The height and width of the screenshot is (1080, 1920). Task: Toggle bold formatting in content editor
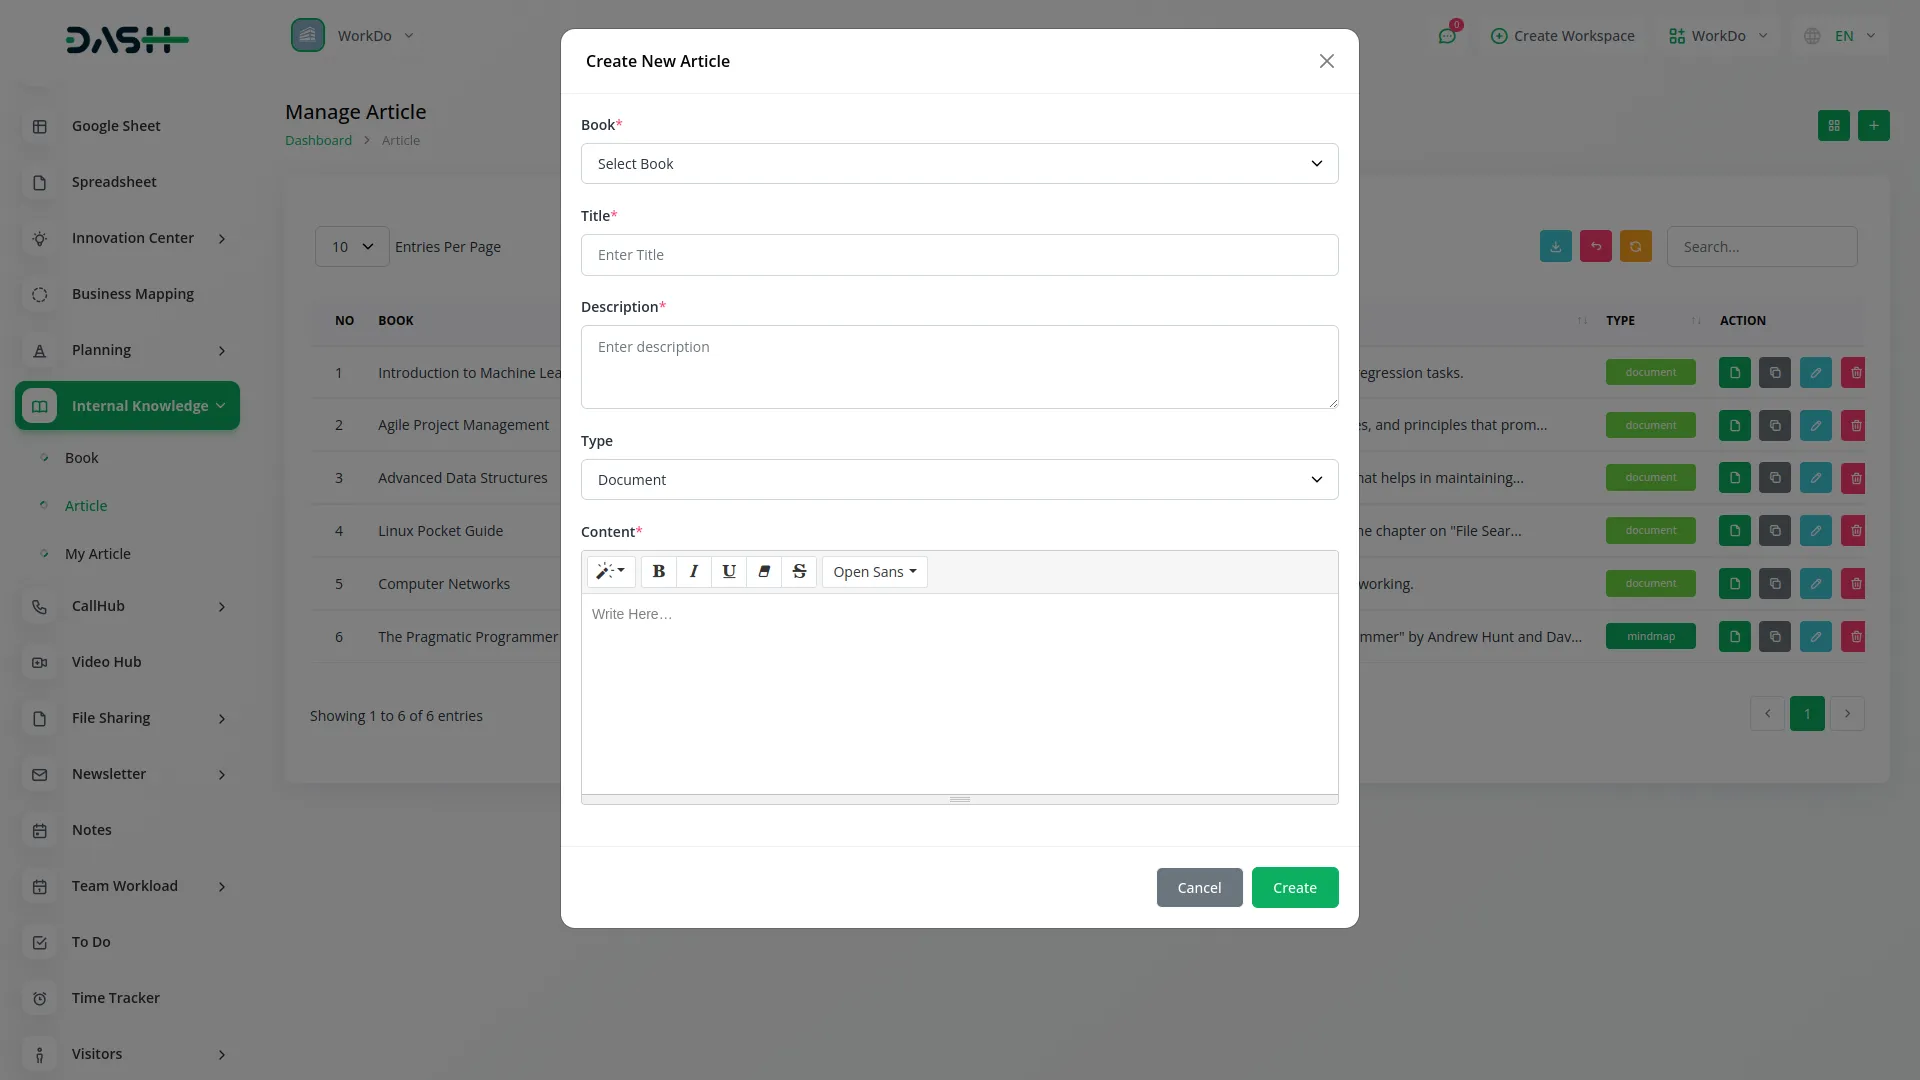click(658, 571)
